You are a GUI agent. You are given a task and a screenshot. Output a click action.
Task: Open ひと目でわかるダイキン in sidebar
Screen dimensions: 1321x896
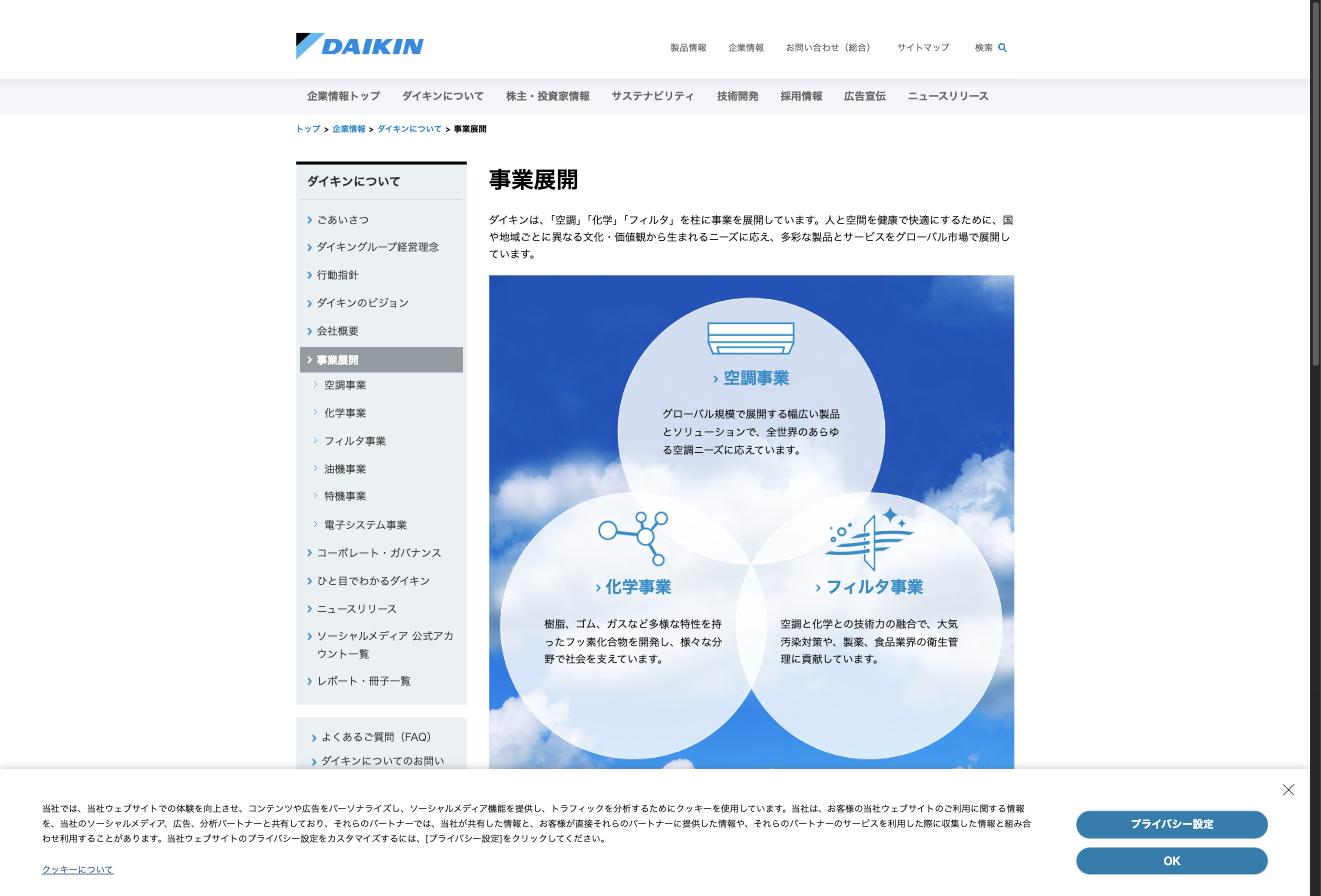coord(373,581)
